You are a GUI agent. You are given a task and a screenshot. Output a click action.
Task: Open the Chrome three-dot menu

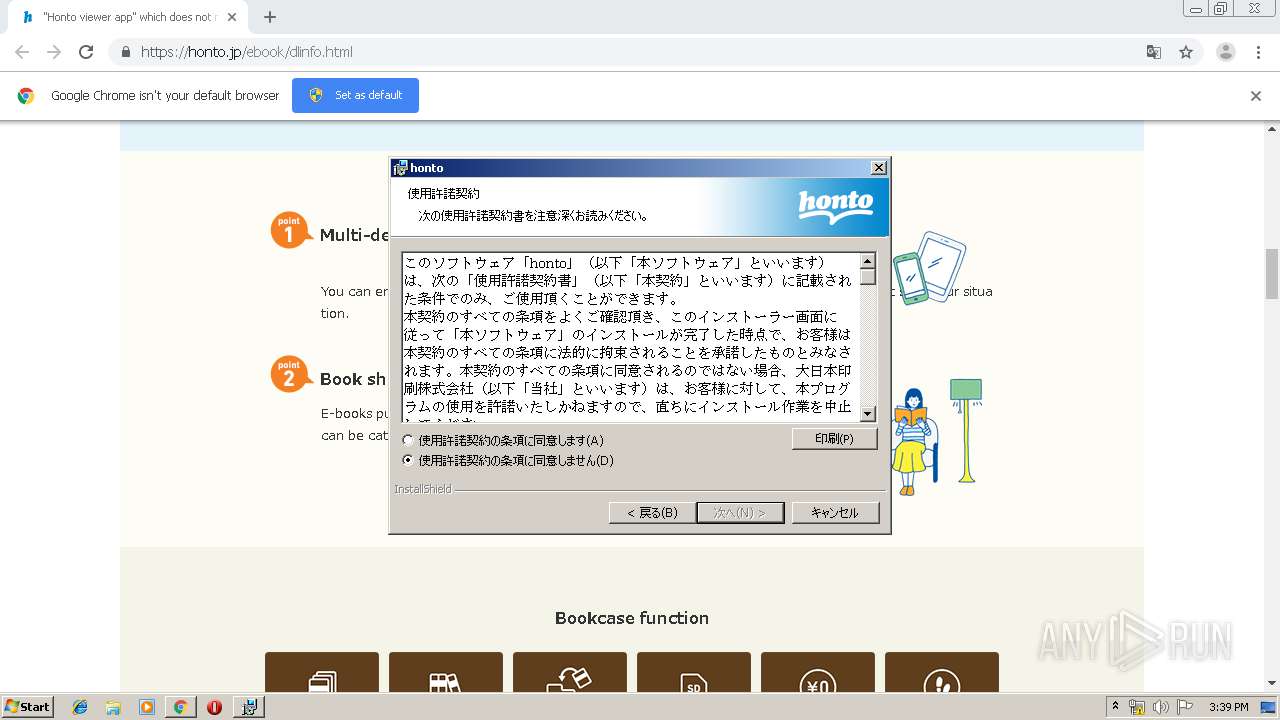click(1259, 52)
